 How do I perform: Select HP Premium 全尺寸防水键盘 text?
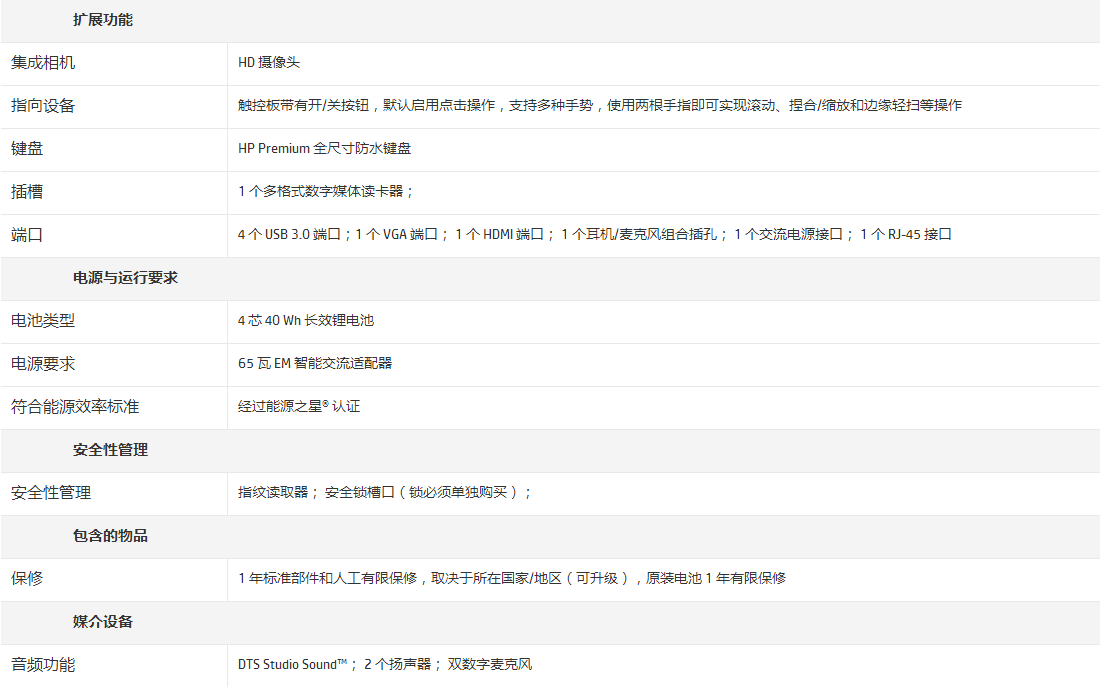click(x=324, y=149)
